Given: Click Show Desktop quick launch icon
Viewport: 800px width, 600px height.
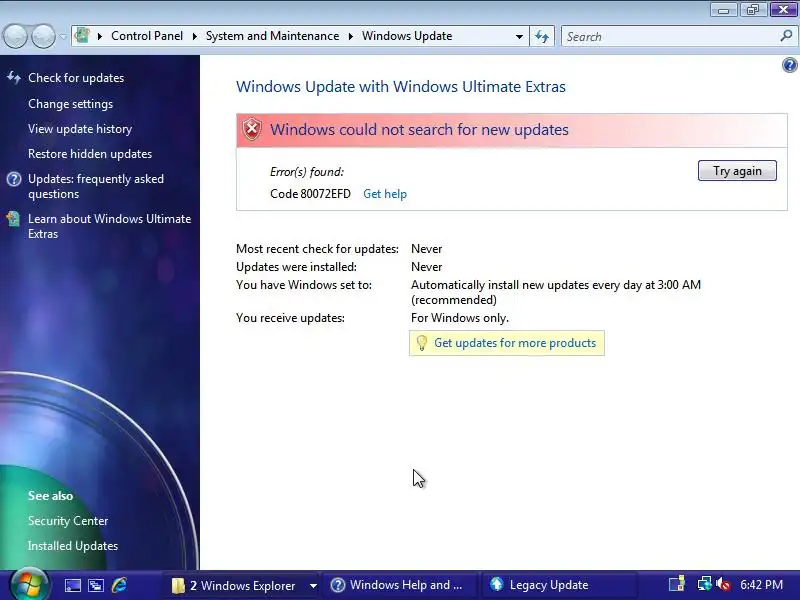Looking at the screenshot, I should 72,585.
